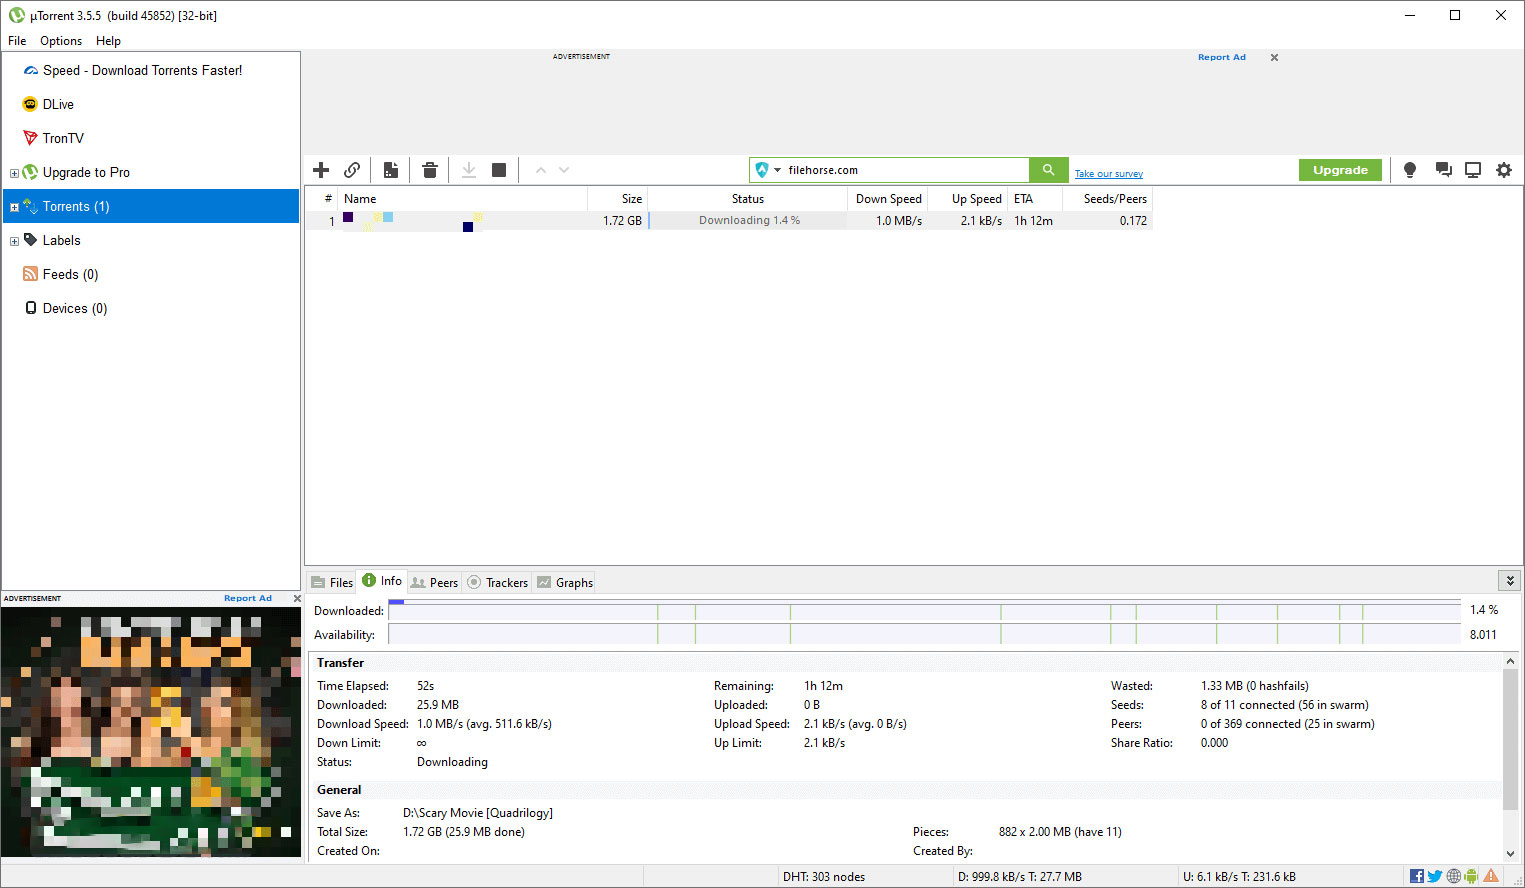Open Preferences via the gear icon
This screenshot has height=888, width=1525.
pos(1504,170)
